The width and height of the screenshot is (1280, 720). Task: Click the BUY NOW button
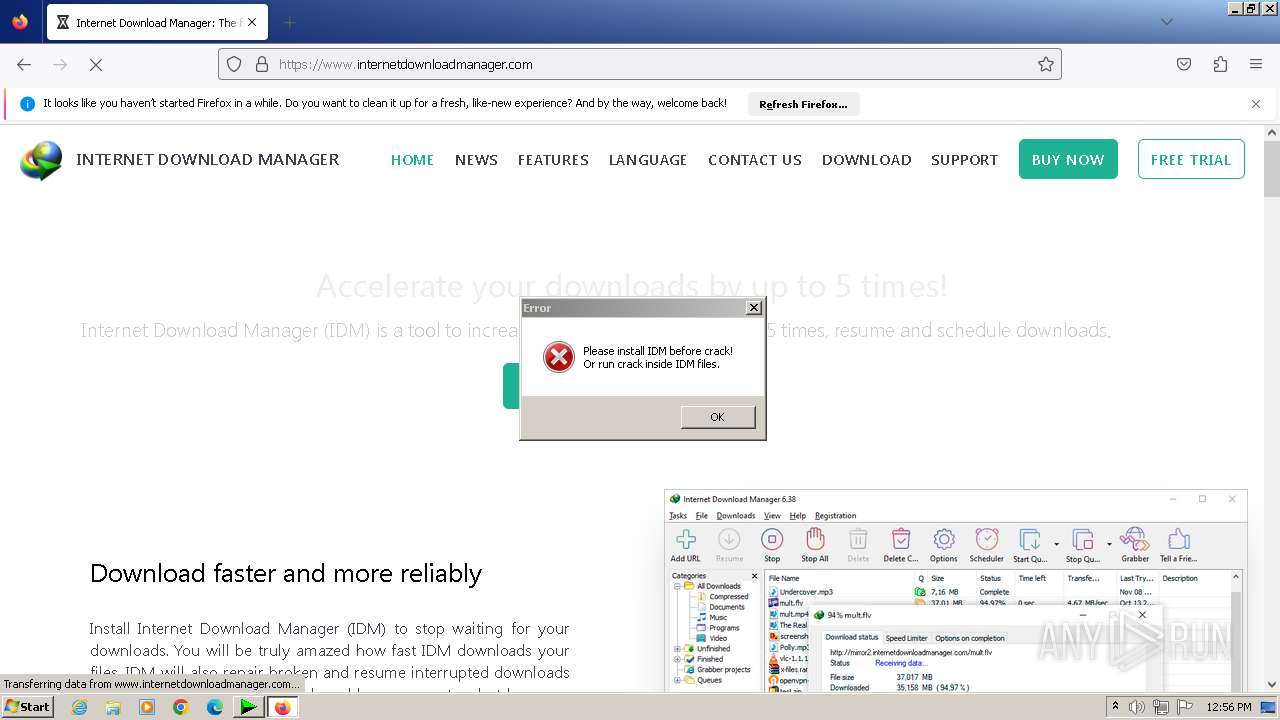tap(1068, 159)
